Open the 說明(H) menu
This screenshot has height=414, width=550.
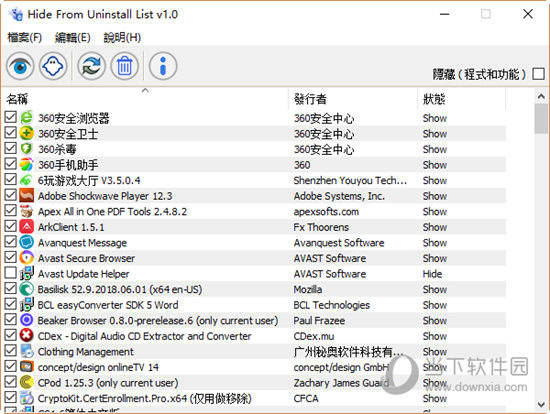coord(122,37)
